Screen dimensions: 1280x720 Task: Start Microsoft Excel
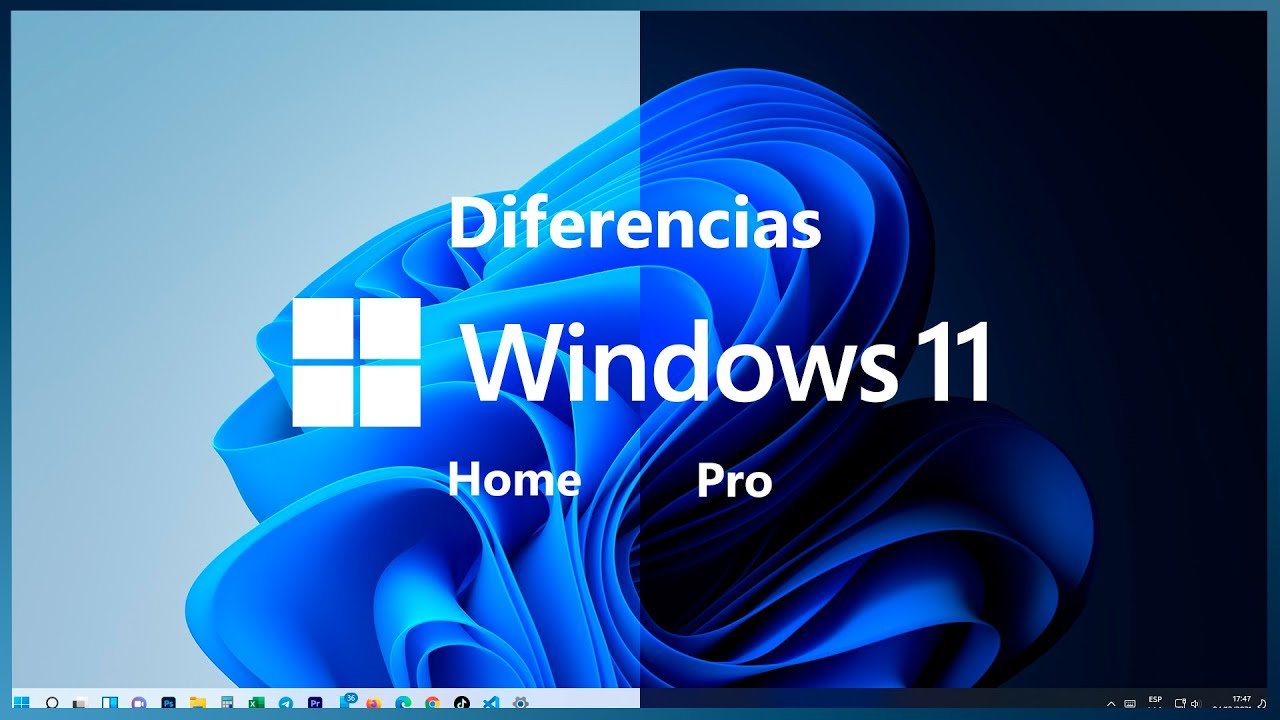255,703
